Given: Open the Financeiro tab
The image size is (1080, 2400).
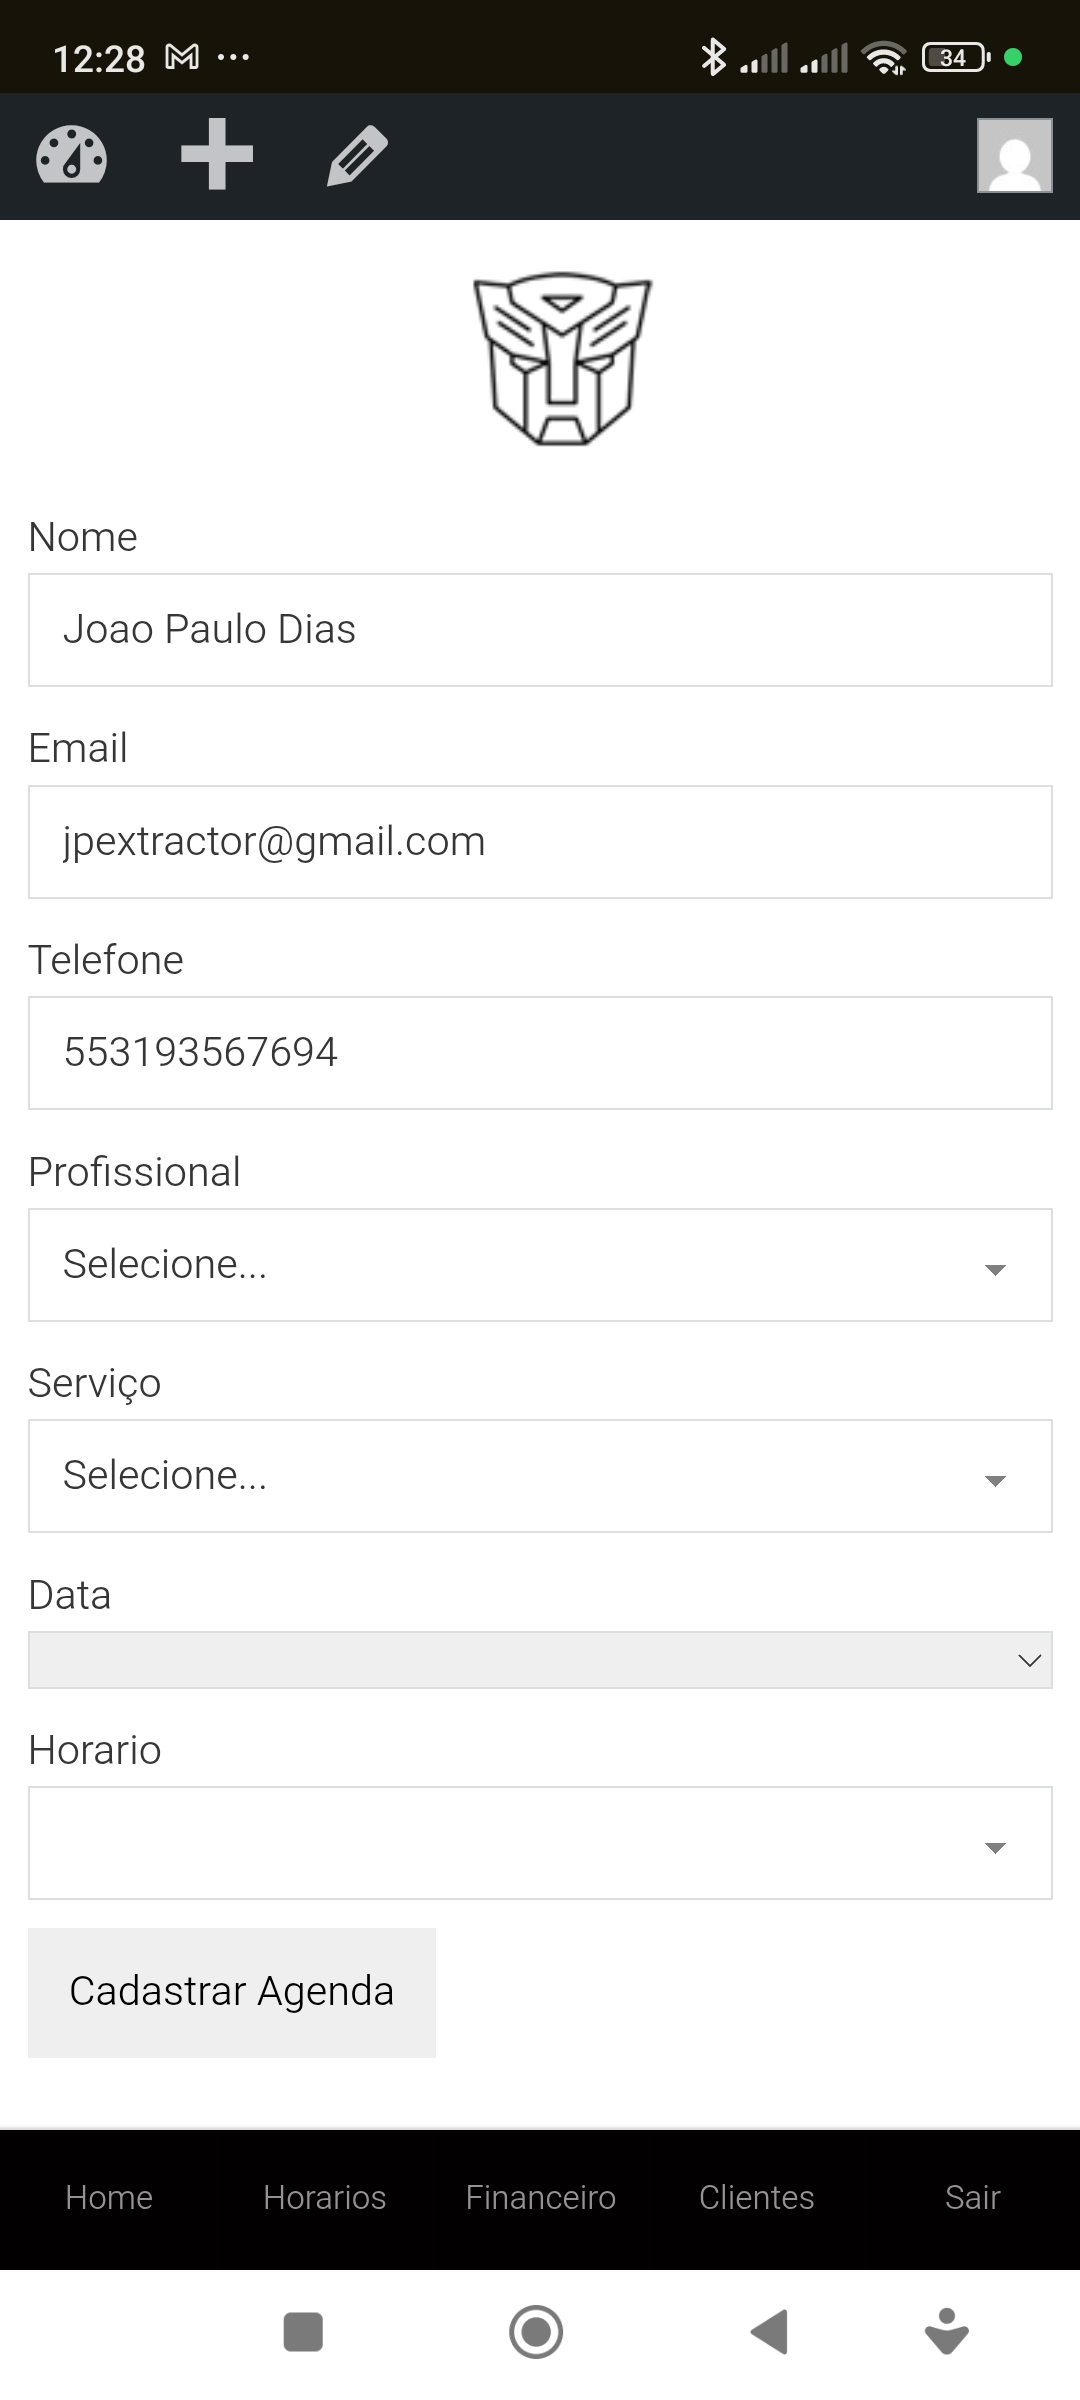Looking at the screenshot, I should point(540,2197).
